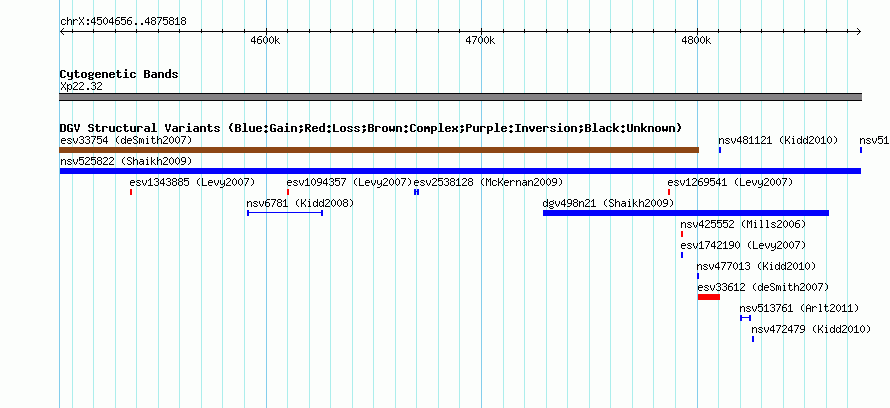Select the long blue nsv525822 gain bar
Screen dimensions: 890x408
point(460,171)
